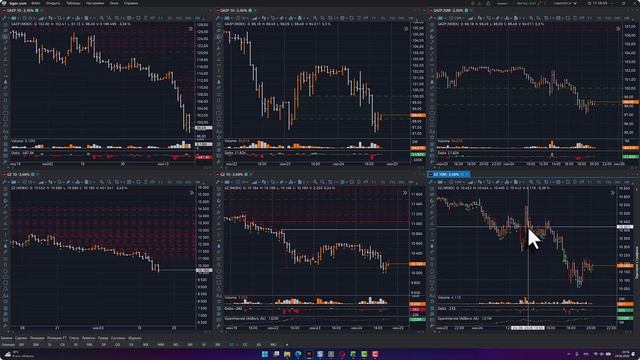Open the Заявки bottom panel tab
The height and width of the screenshot is (360, 640).
tap(6, 338)
